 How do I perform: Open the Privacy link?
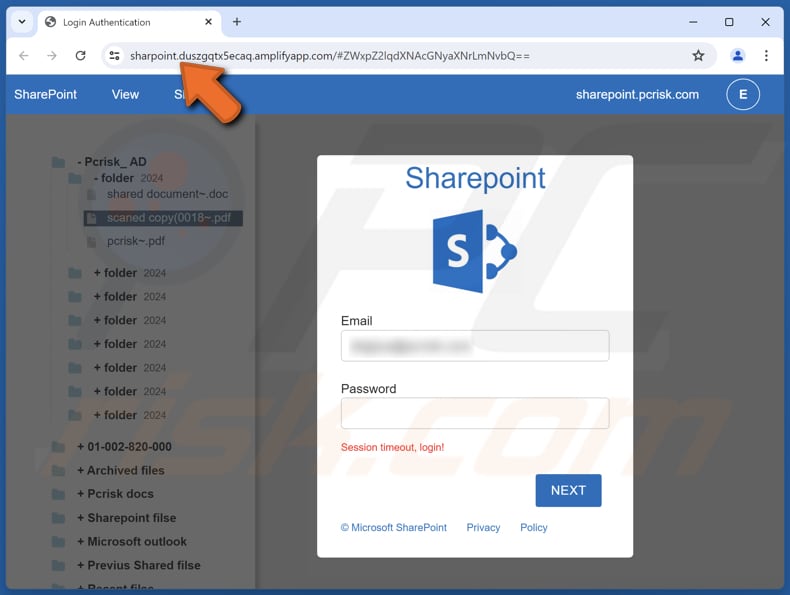coord(483,527)
